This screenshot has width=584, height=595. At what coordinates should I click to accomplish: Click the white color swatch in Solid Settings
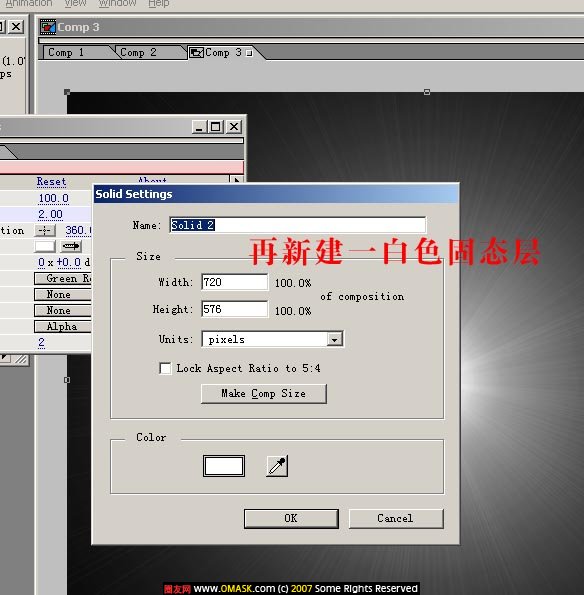point(224,466)
